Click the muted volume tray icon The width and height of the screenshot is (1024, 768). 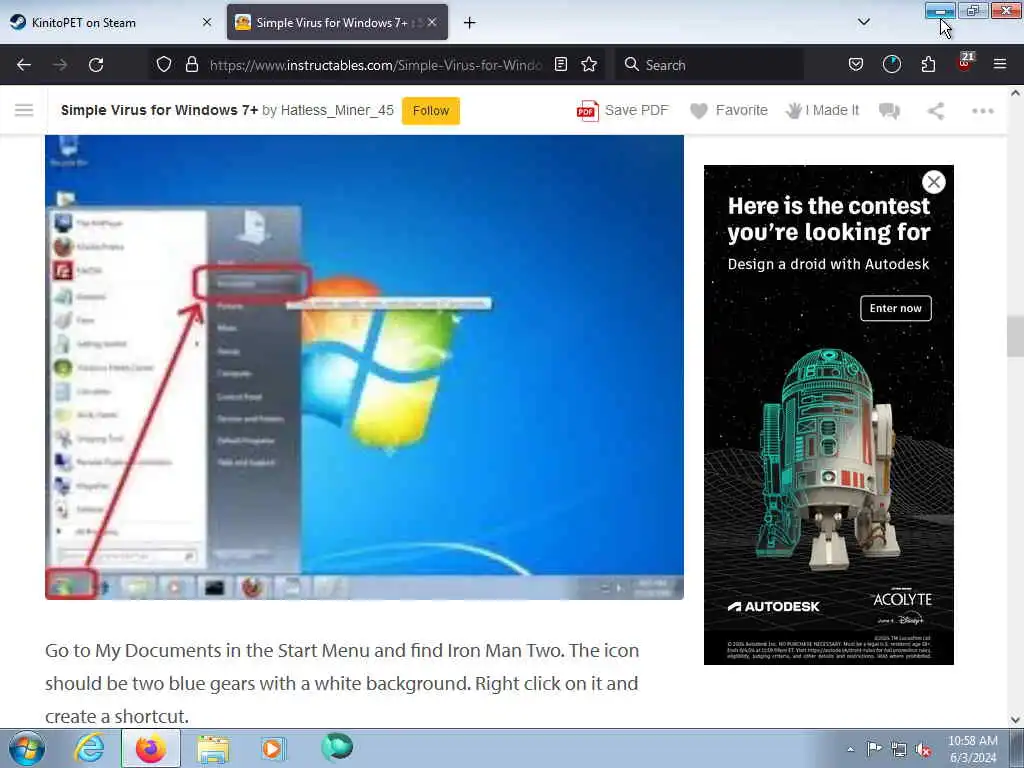(923, 750)
